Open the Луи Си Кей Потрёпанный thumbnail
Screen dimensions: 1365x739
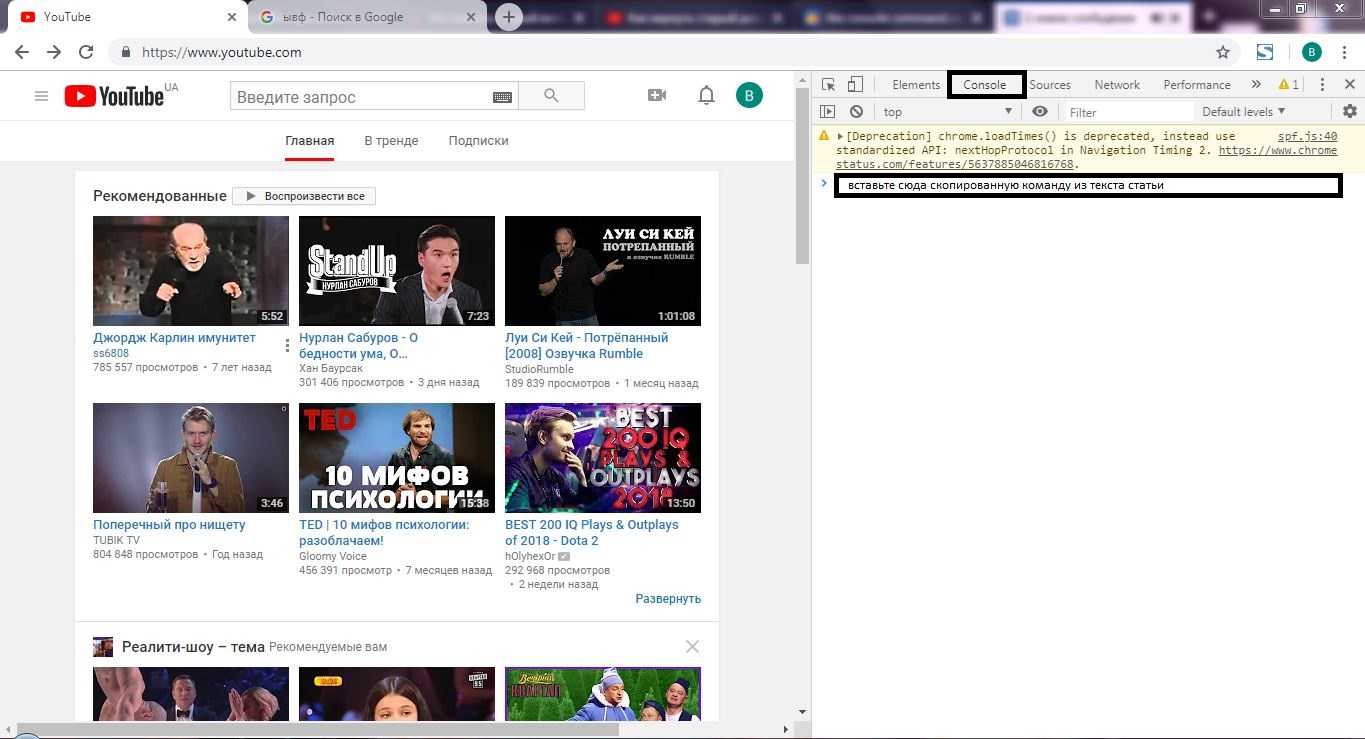[x=603, y=271]
